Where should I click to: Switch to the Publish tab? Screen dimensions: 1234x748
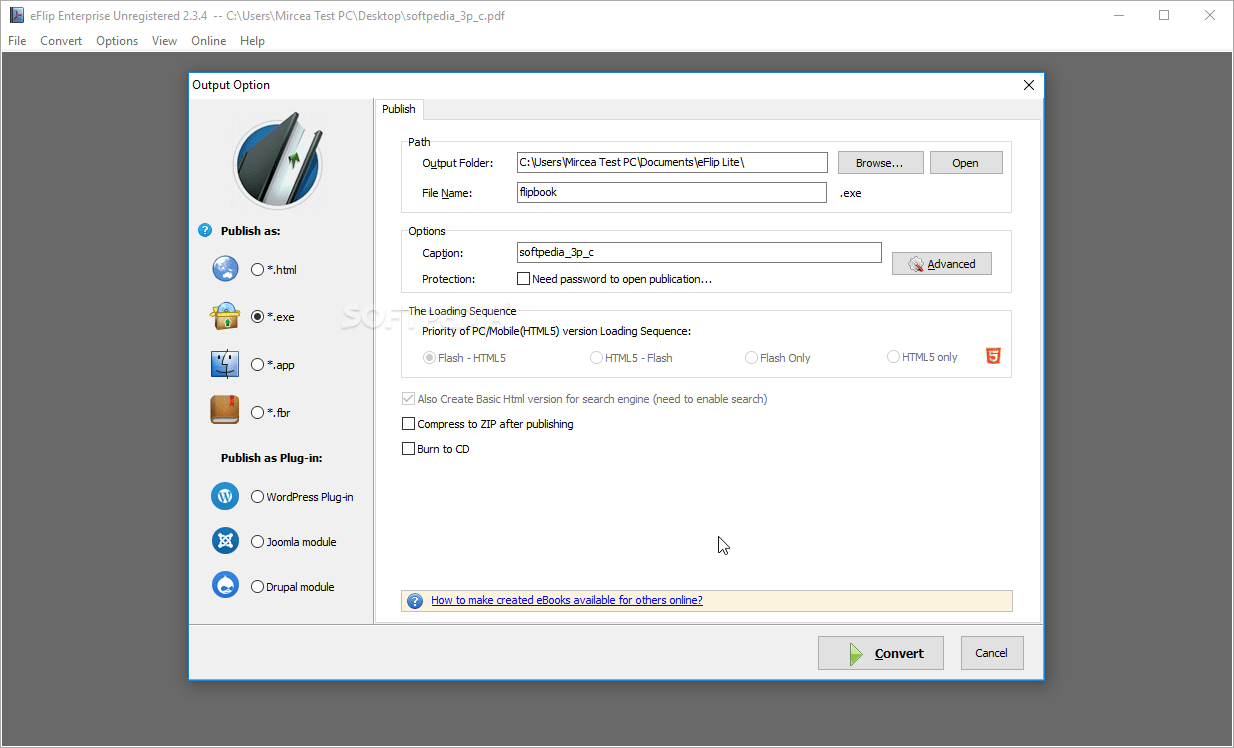tap(399, 109)
